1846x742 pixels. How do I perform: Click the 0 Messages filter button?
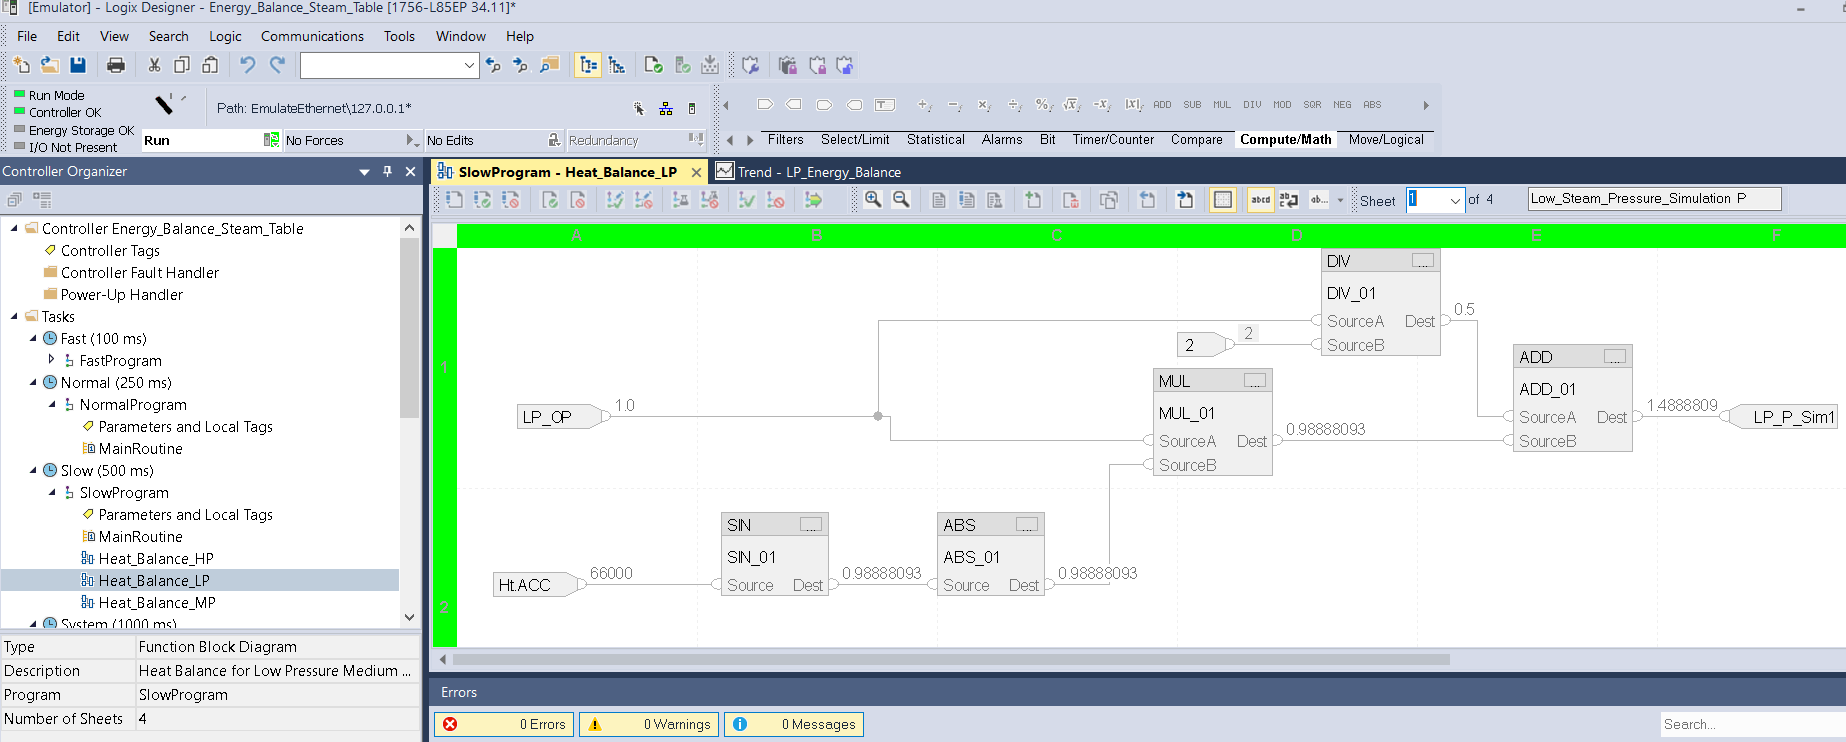coord(794,724)
